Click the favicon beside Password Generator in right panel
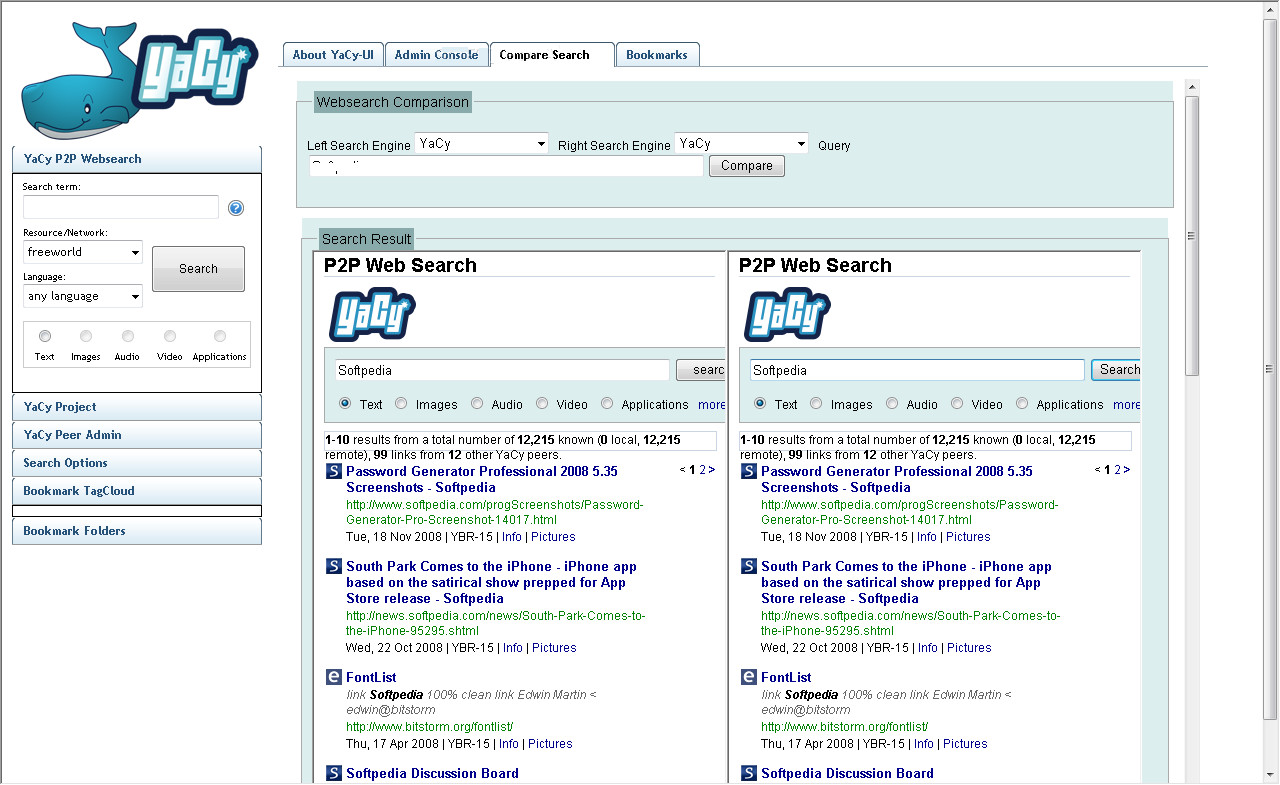 (x=749, y=471)
